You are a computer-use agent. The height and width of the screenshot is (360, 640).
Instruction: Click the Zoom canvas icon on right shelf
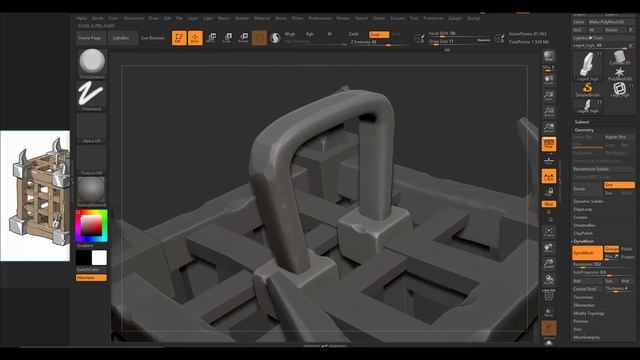549,96
